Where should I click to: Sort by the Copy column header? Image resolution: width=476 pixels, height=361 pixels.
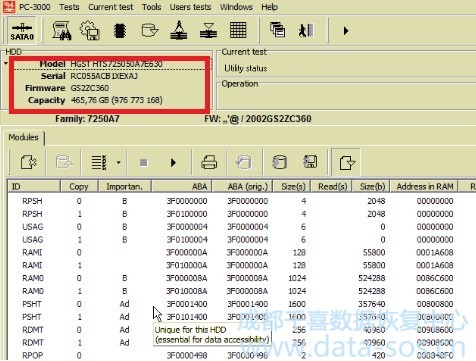coord(79,187)
